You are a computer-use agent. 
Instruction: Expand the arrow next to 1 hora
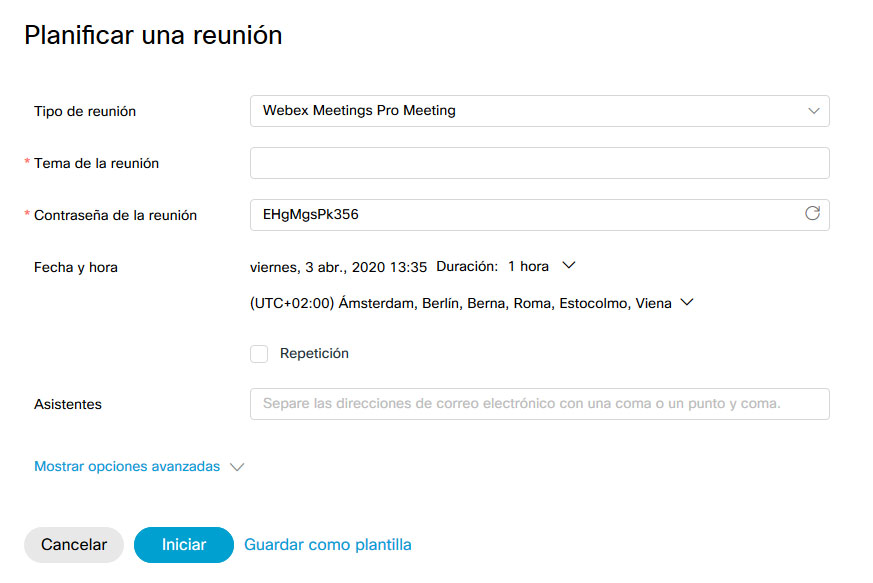[x=569, y=266]
